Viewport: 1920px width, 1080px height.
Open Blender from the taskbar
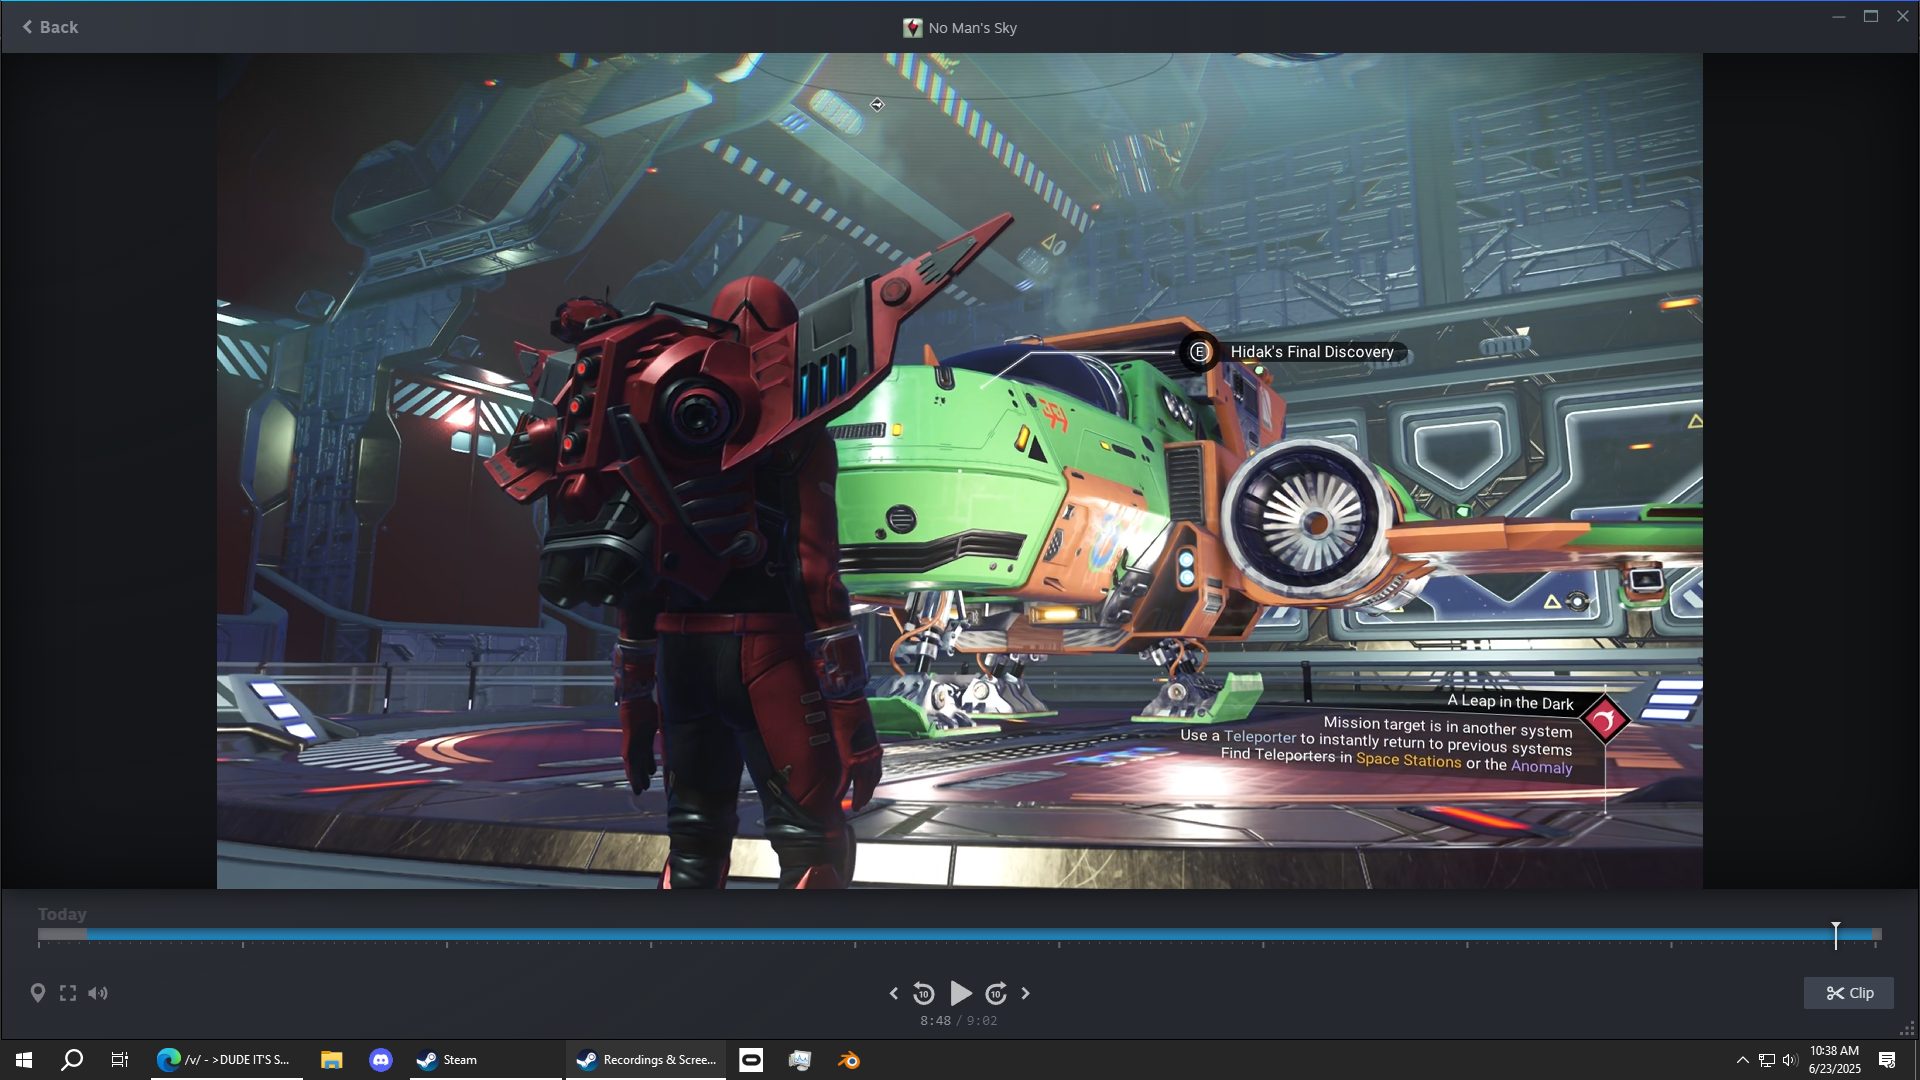(x=849, y=1060)
